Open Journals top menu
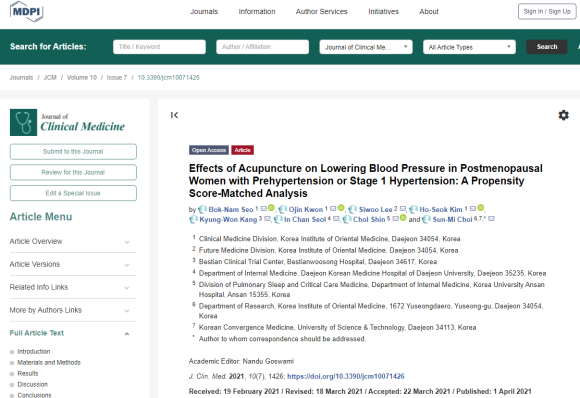 (x=204, y=11)
